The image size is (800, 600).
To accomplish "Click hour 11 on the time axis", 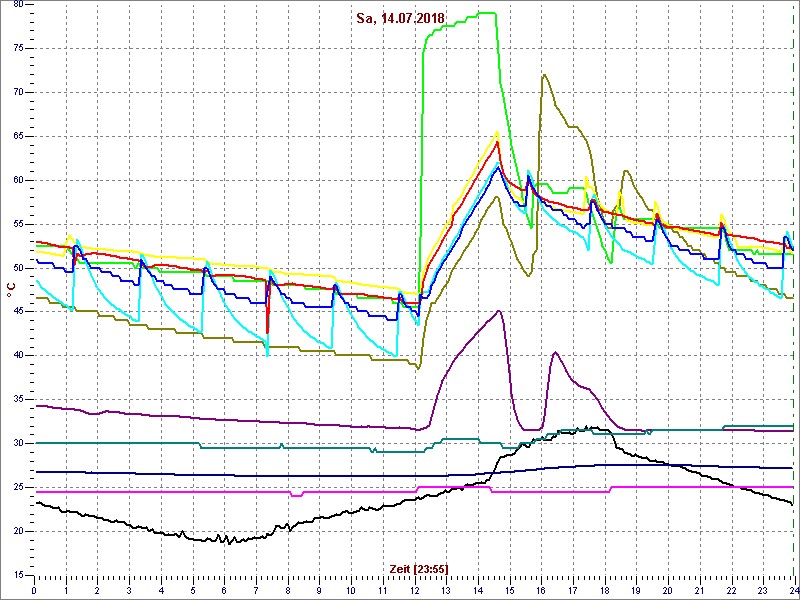I will 383,589.
